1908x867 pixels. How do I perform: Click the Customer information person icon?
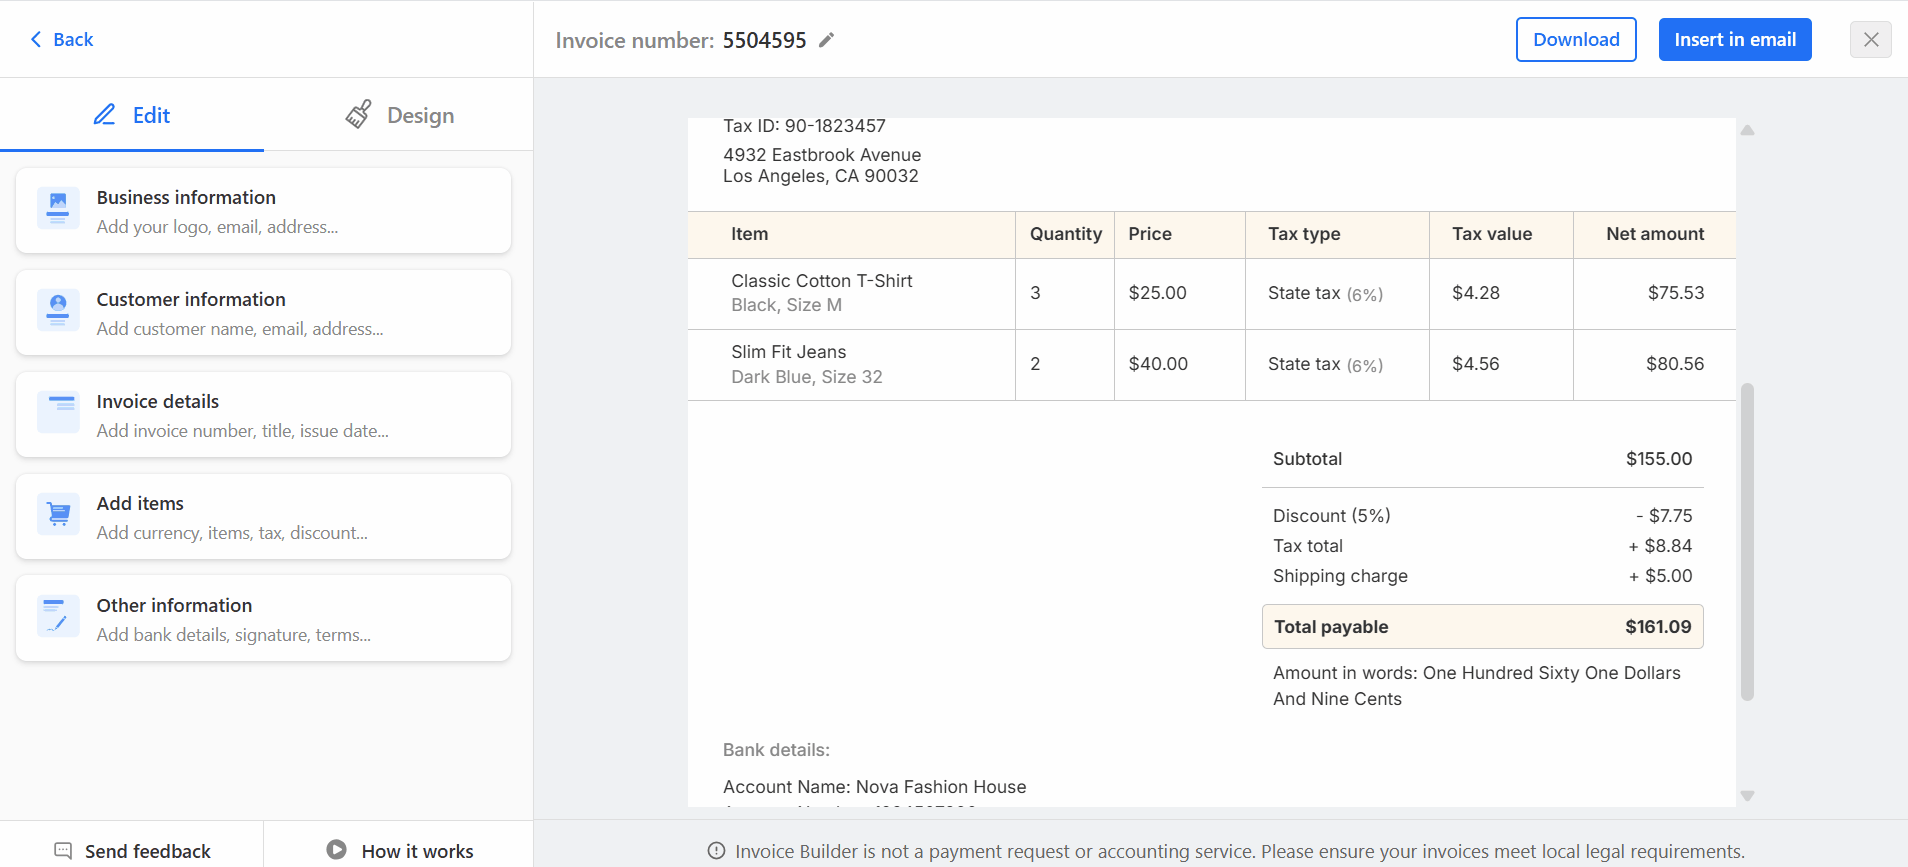click(58, 310)
